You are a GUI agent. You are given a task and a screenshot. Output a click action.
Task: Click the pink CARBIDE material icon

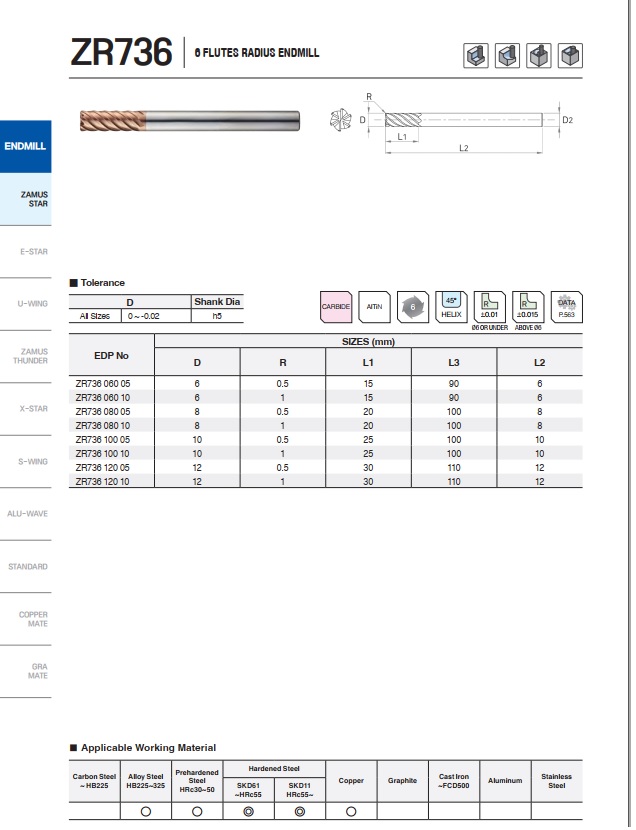[336, 306]
